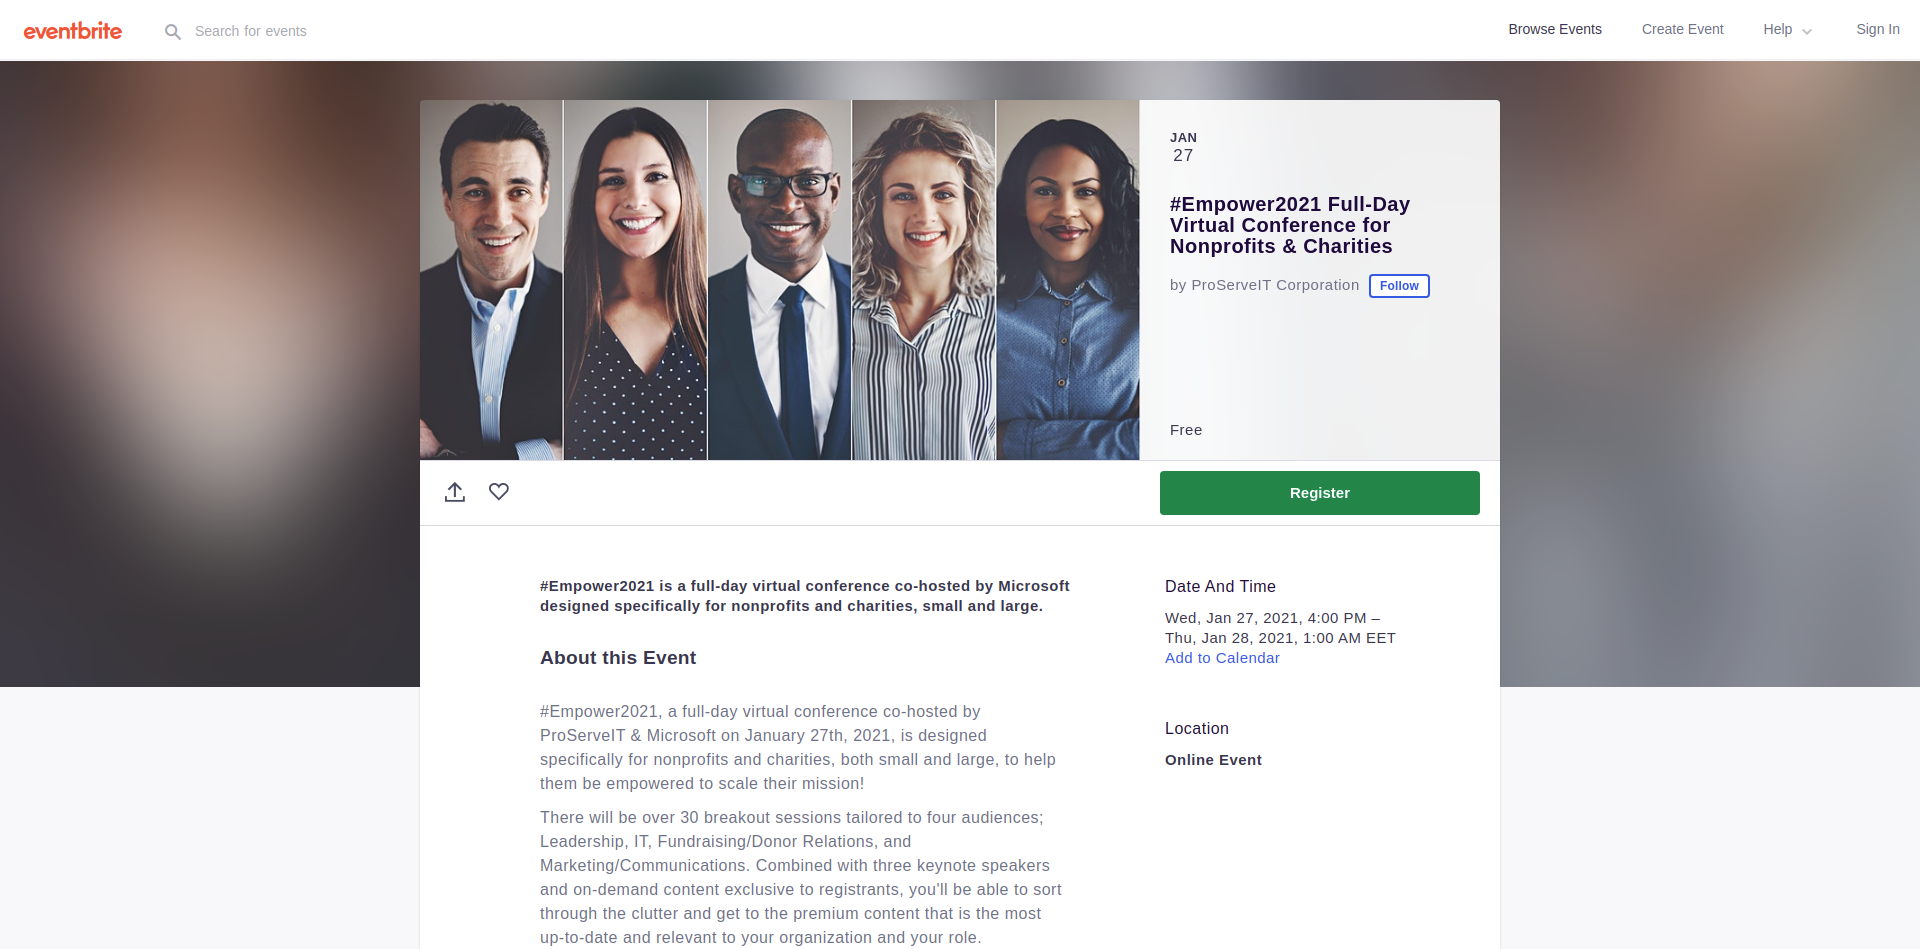Like the event with heart icon
The image size is (1920, 949).
pos(499,492)
